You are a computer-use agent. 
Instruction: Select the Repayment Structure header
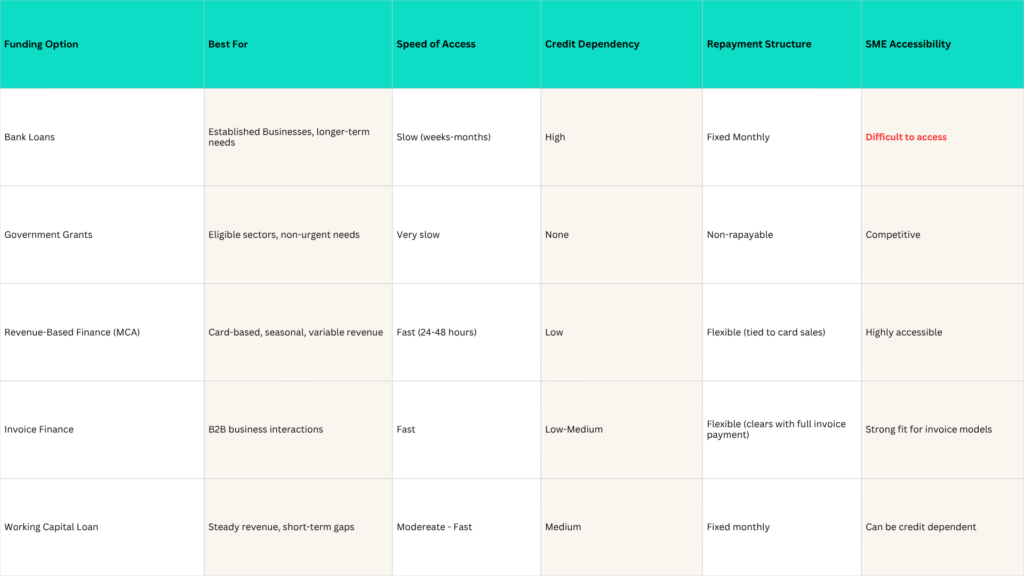click(x=759, y=44)
